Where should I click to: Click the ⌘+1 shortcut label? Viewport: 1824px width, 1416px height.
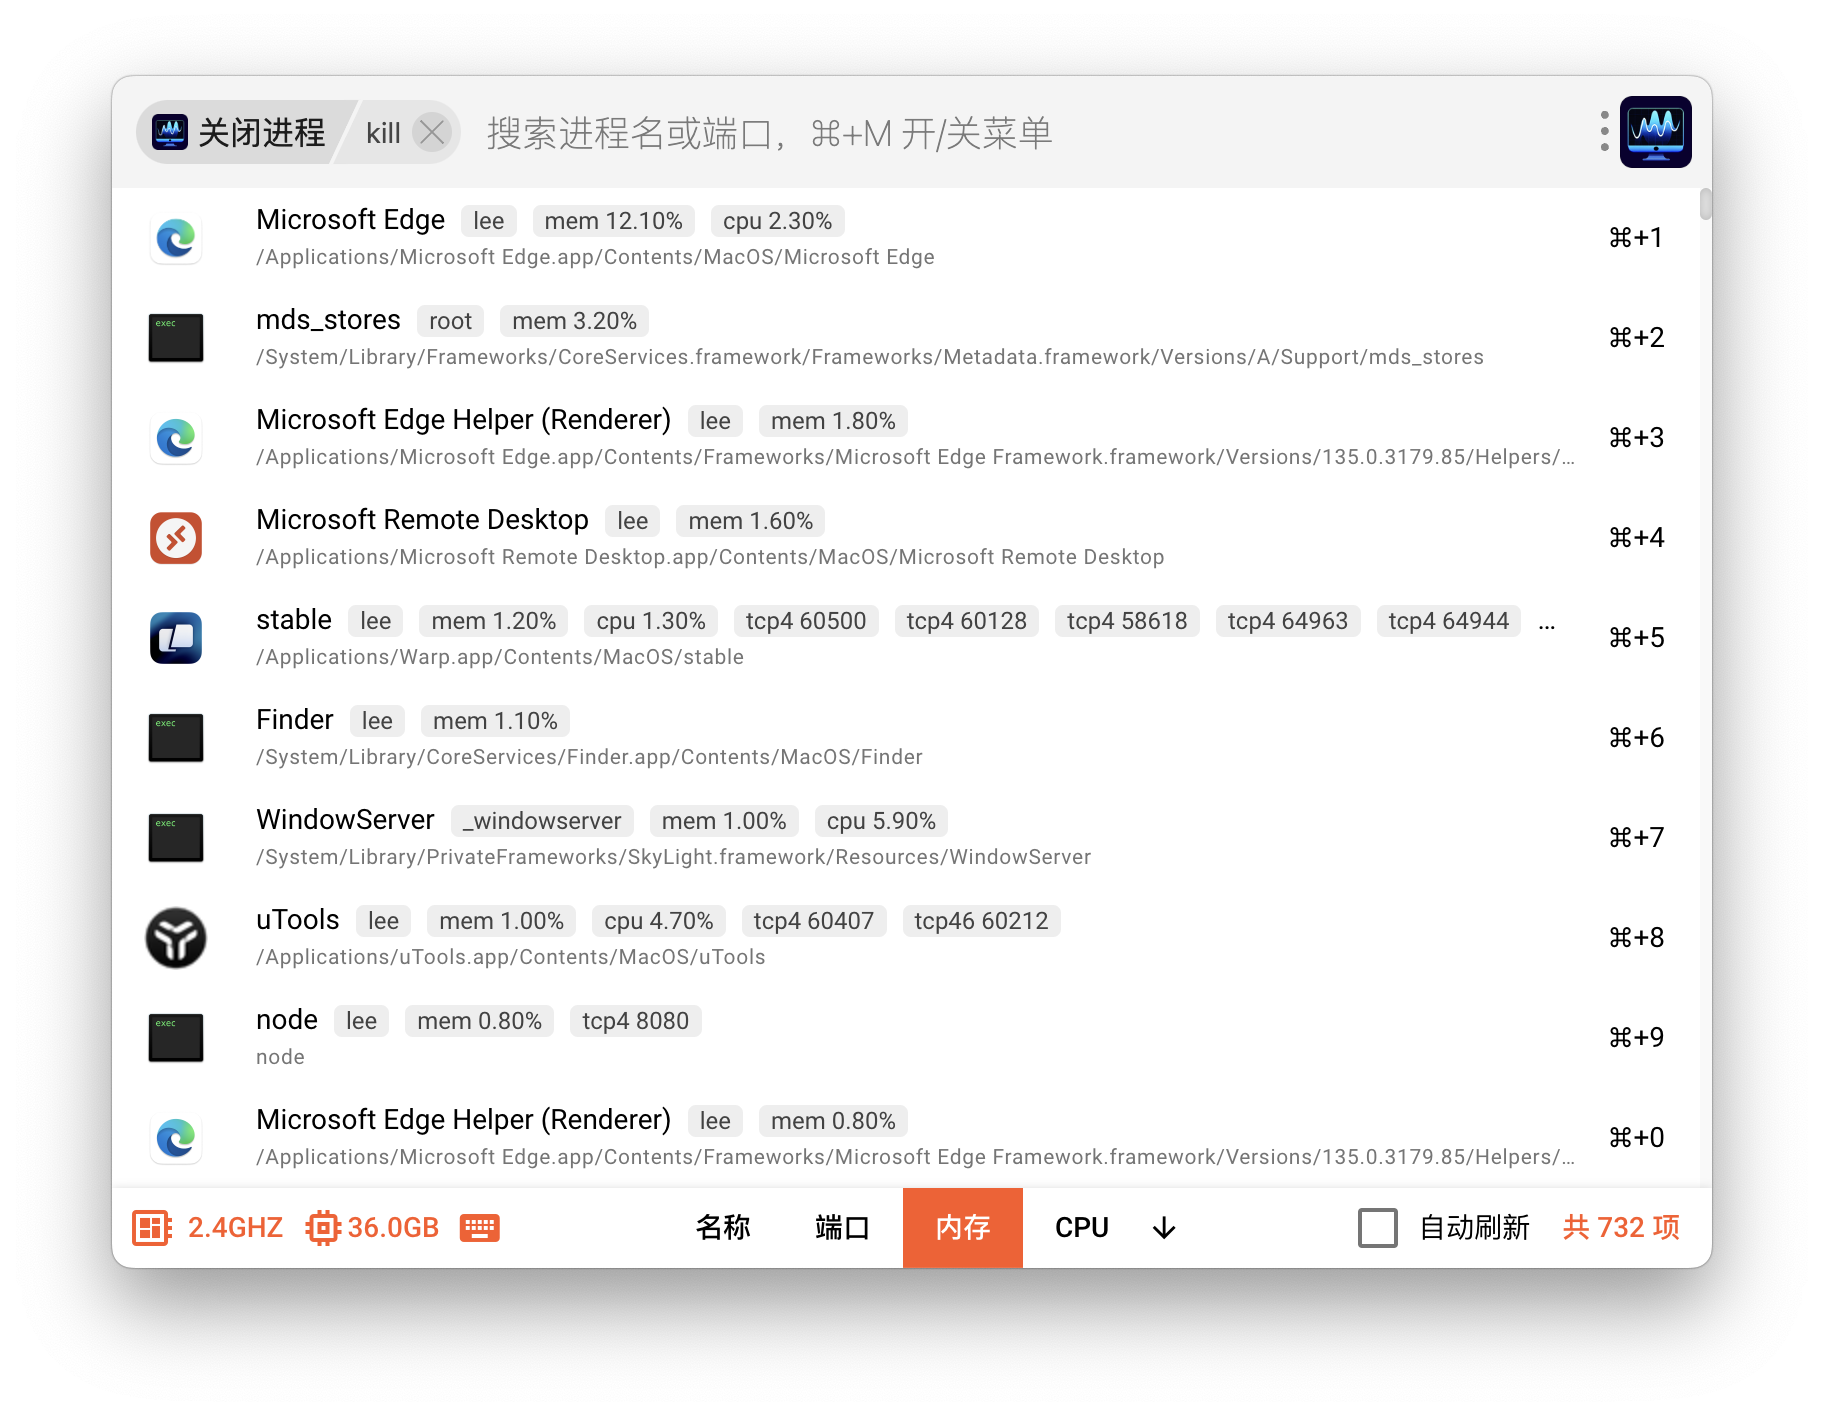point(1636,237)
